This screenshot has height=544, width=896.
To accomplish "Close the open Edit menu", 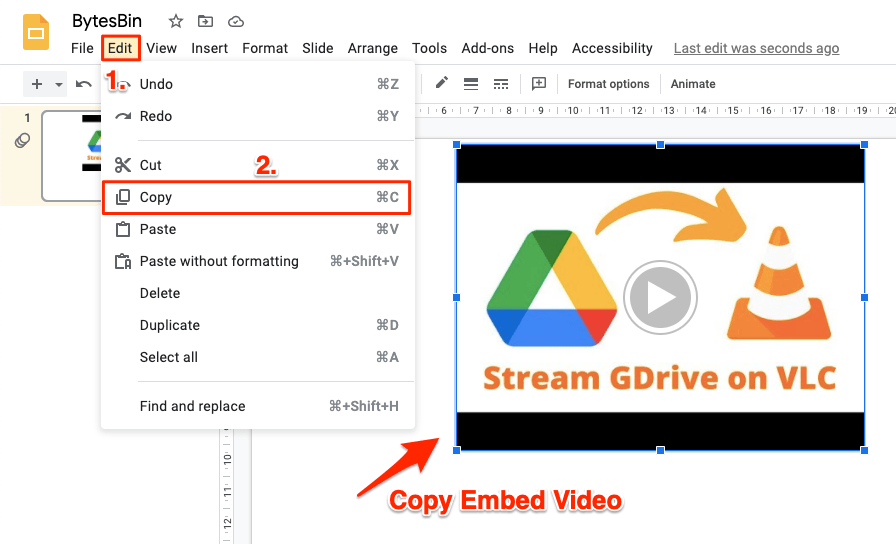I will click(121, 49).
